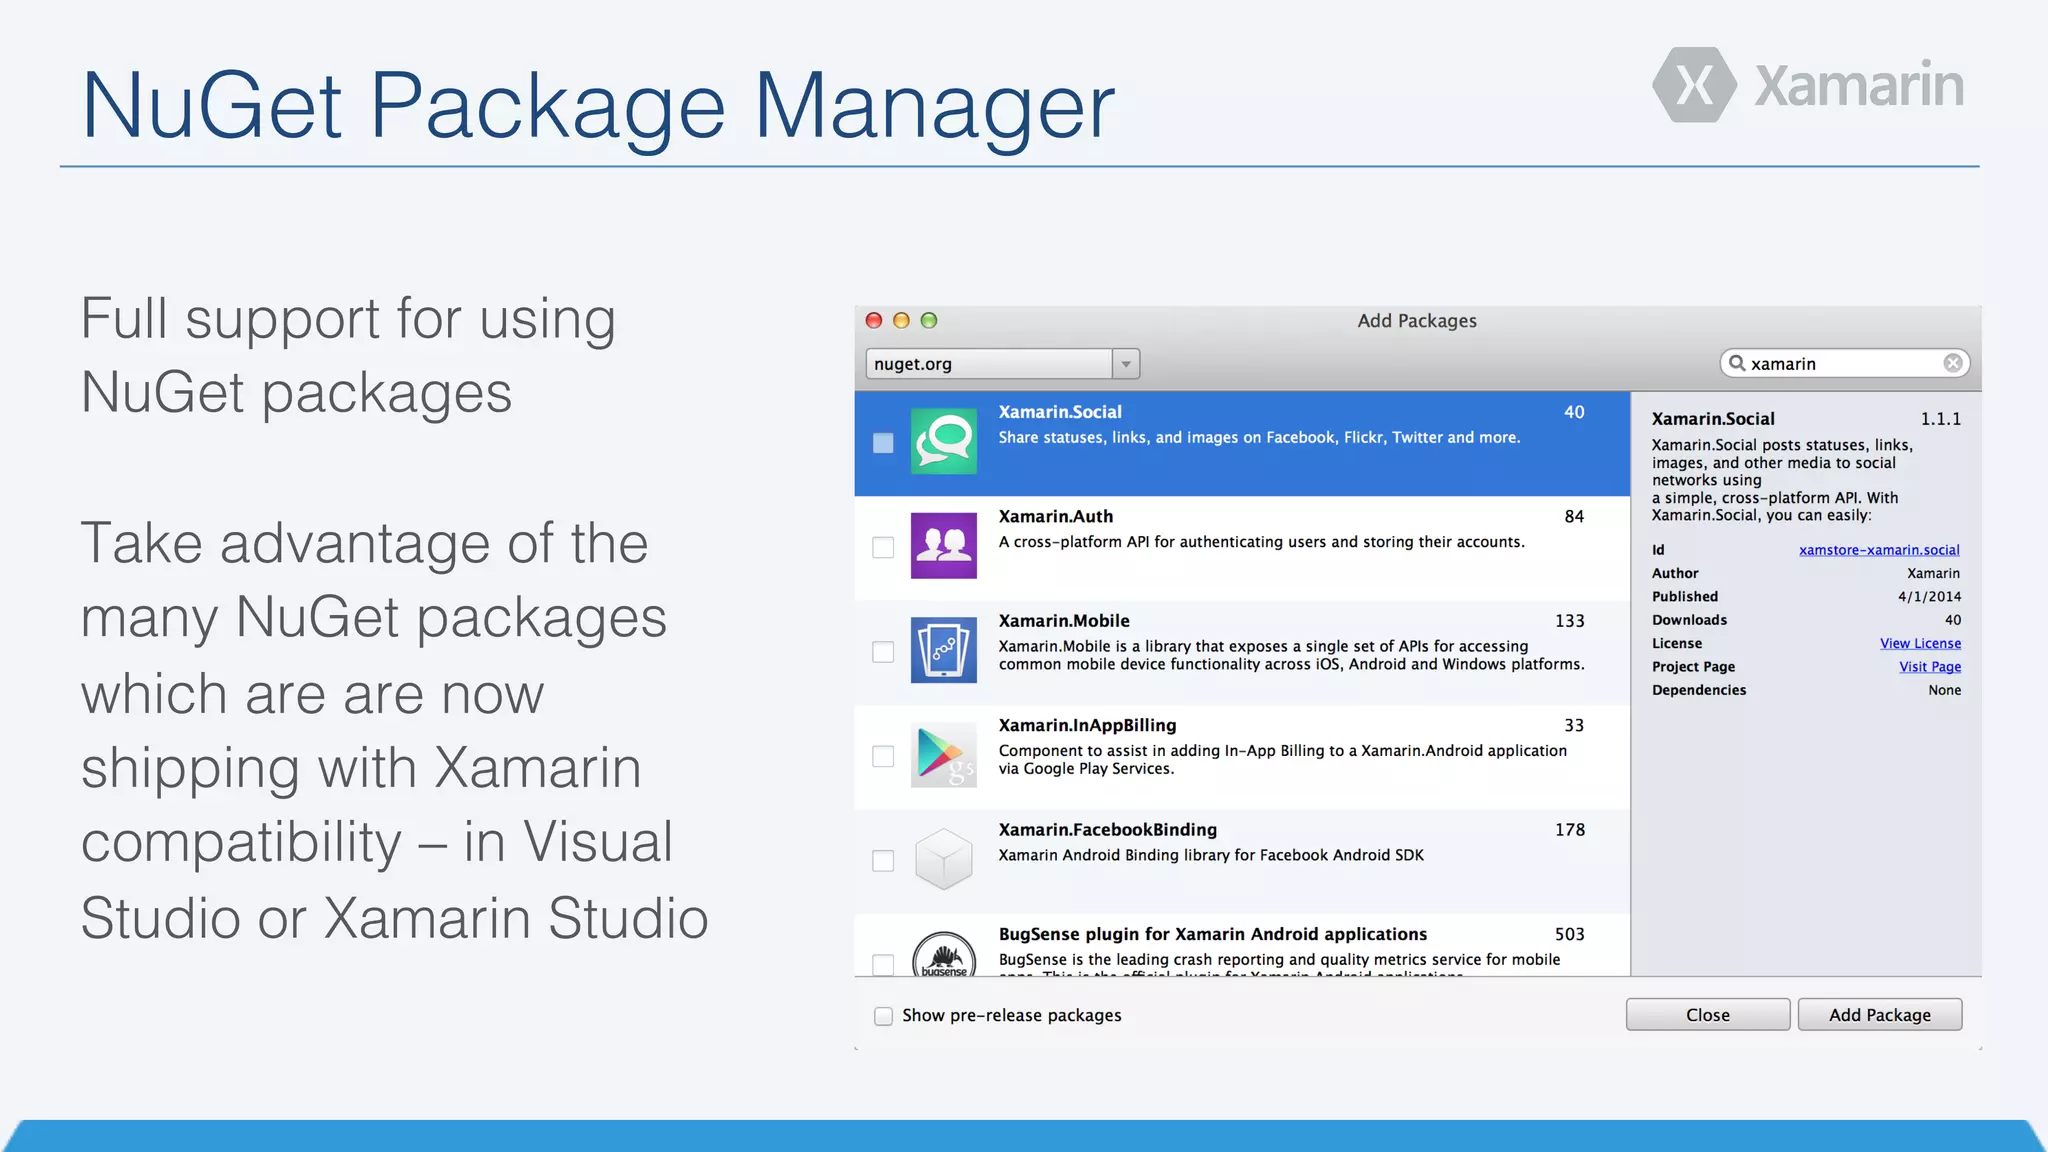Check the Xamarin.FacebookBinding package checkbox
The width and height of the screenshot is (2048, 1152).
point(883,860)
